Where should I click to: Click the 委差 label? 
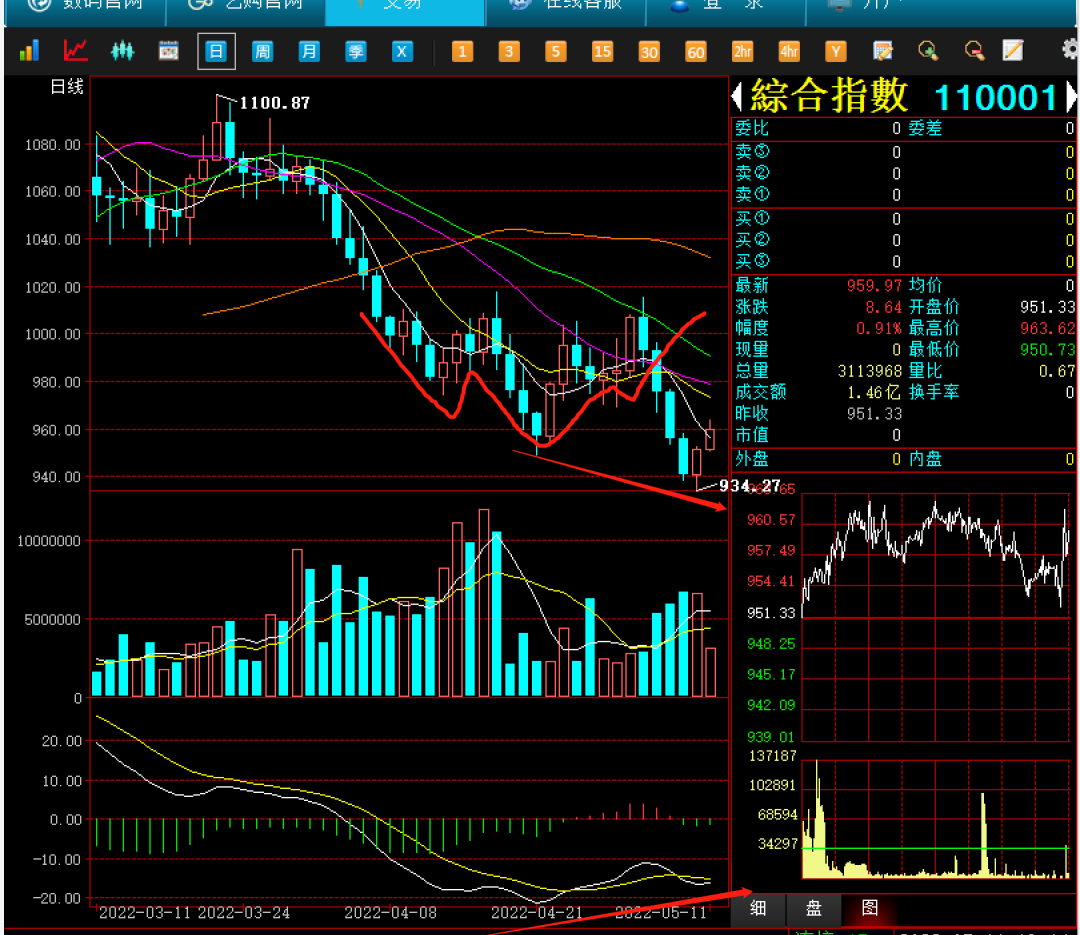pos(925,129)
